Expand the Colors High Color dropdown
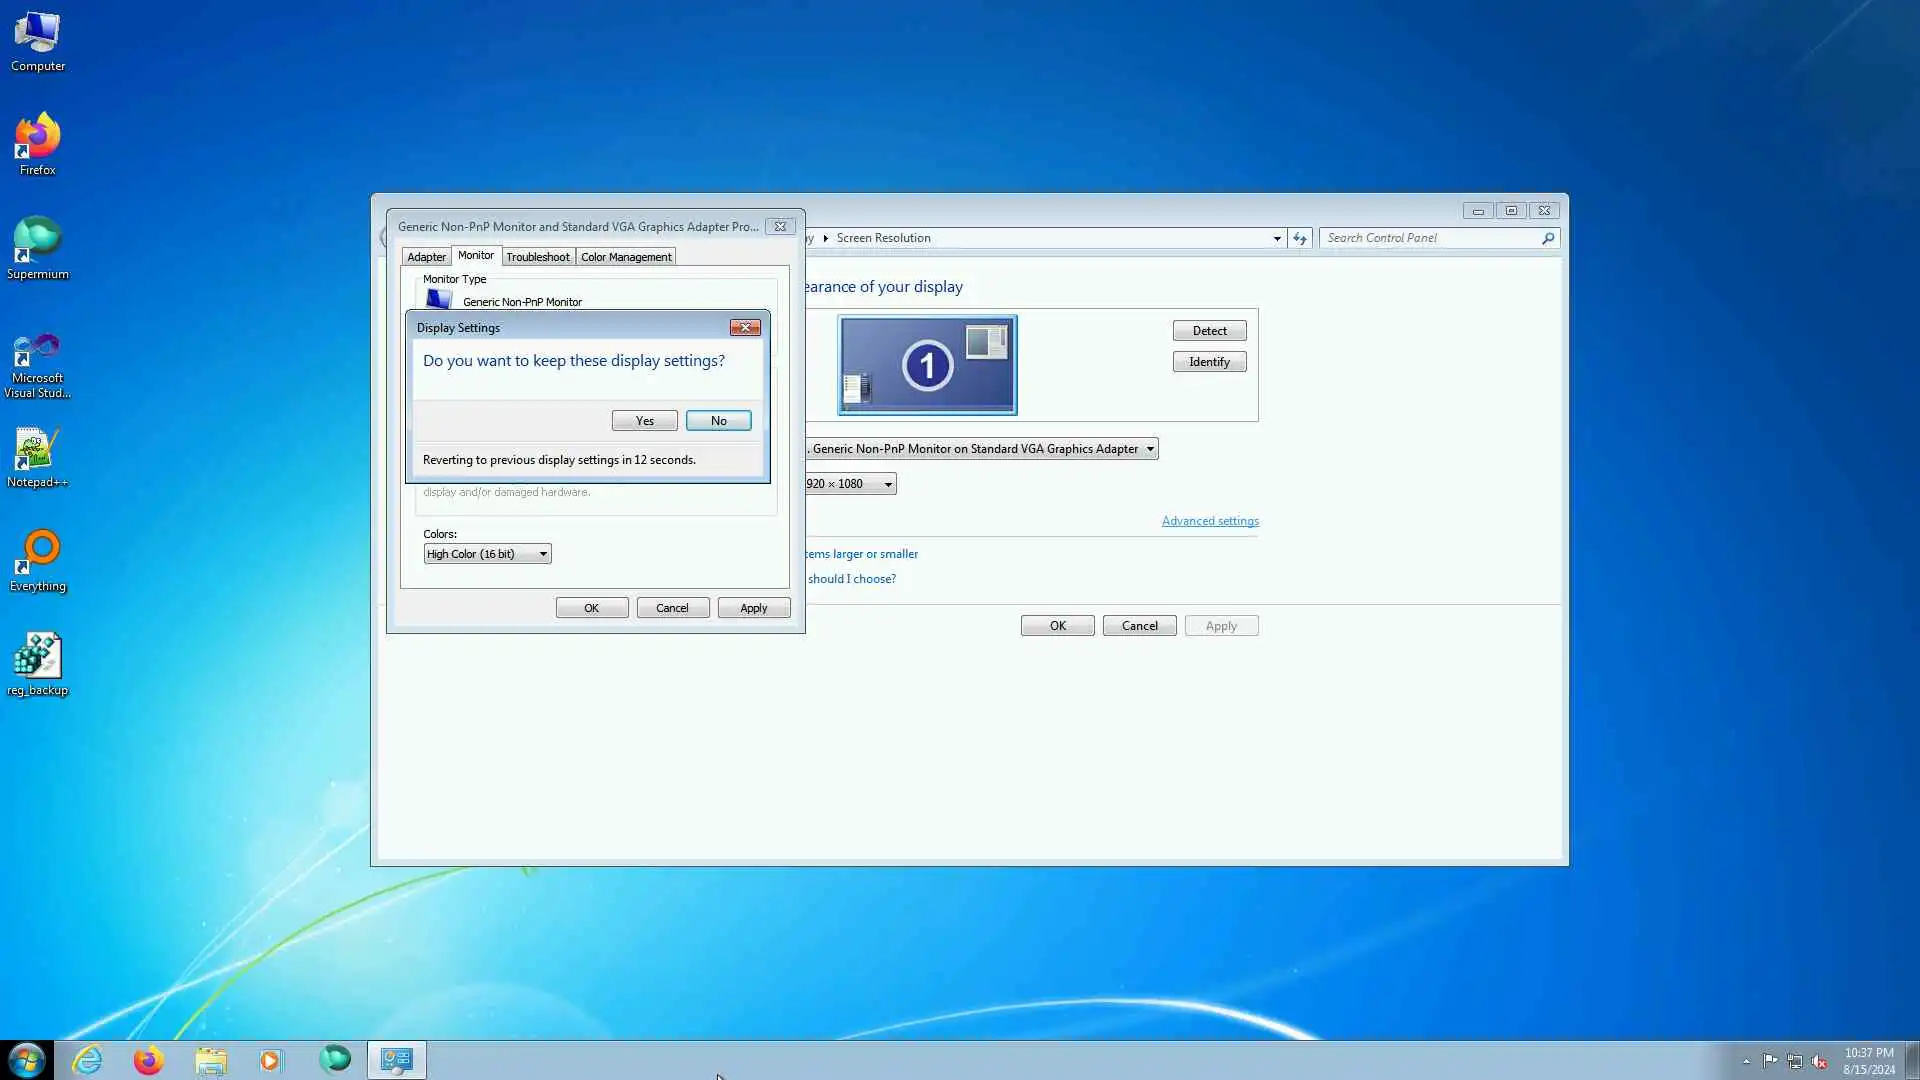This screenshot has width=1920, height=1080. pyautogui.click(x=487, y=554)
